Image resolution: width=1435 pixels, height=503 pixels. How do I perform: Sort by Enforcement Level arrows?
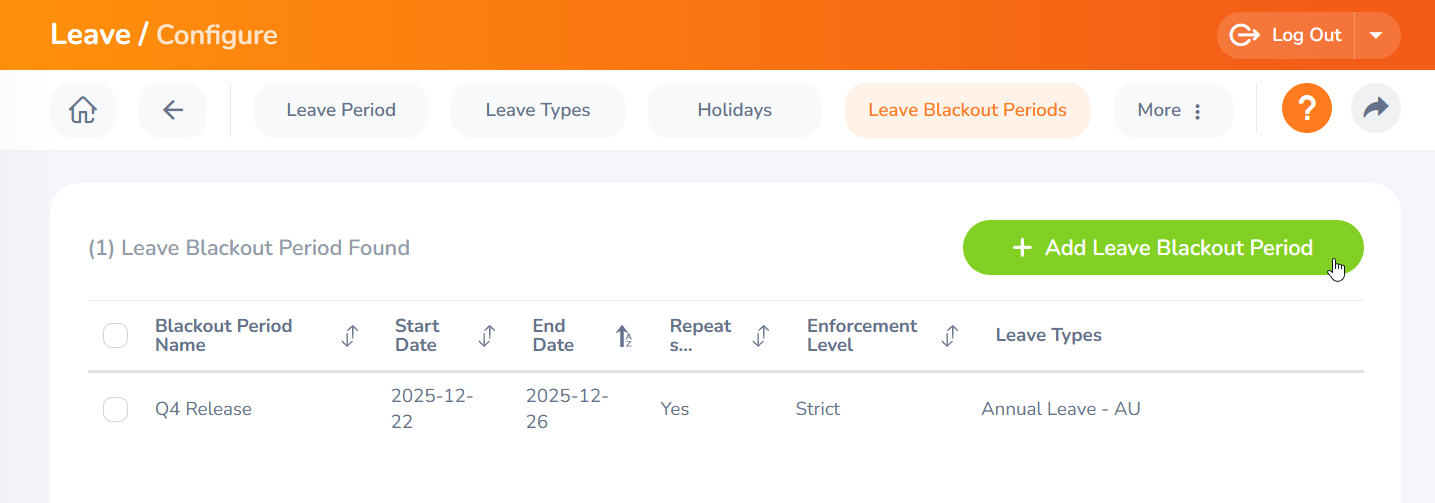tap(950, 336)
